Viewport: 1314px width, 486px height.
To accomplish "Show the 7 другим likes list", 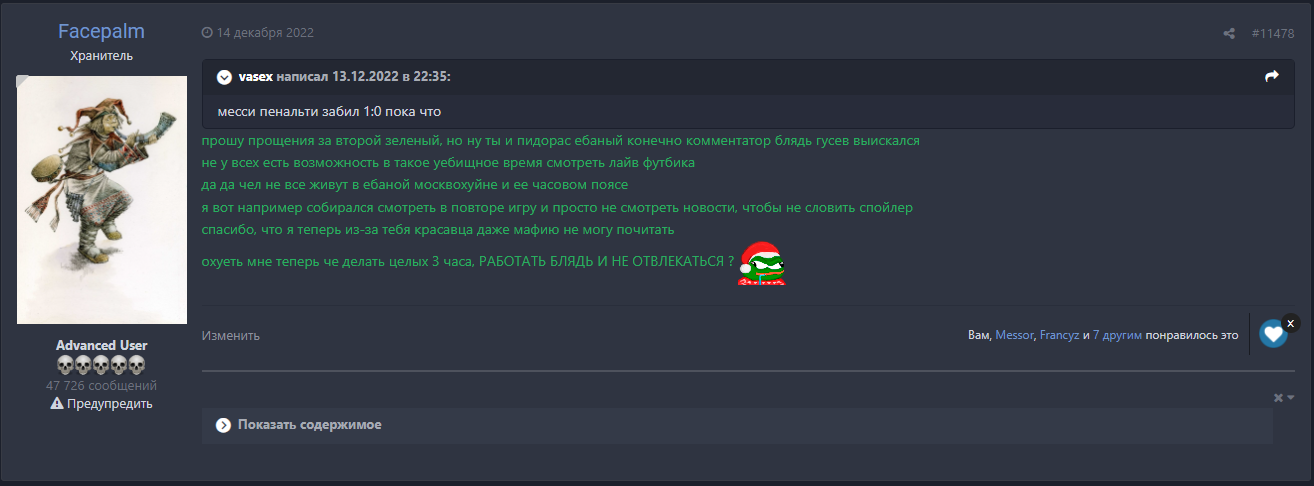I will pos(1117,336).
